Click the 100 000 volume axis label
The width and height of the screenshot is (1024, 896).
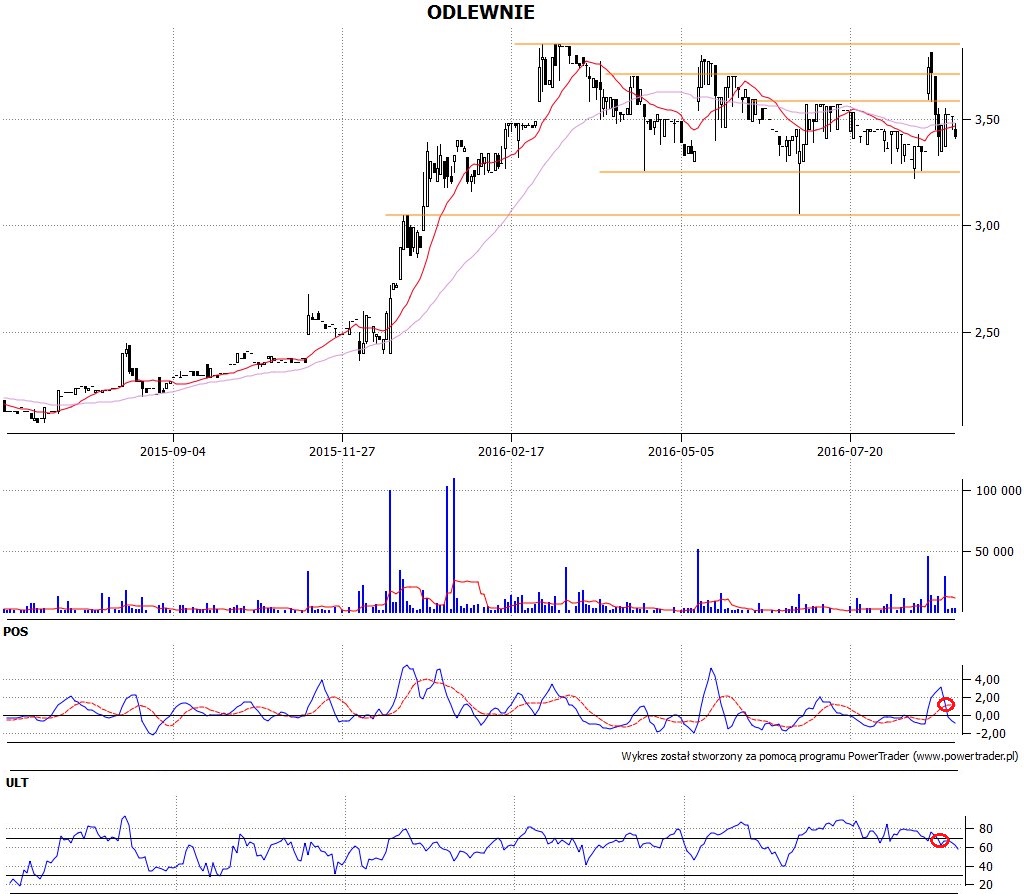point(998,490)
